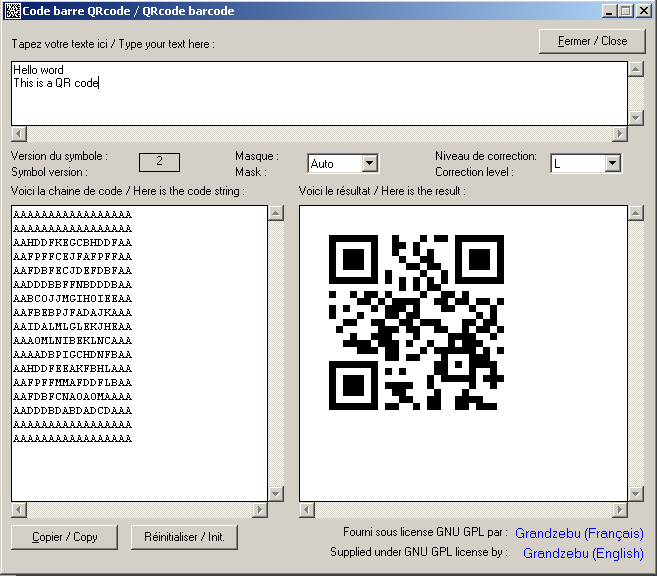Expand the Masque / Mask dropdown
Viewport: 657px width, 576px height.
[369, 163]
